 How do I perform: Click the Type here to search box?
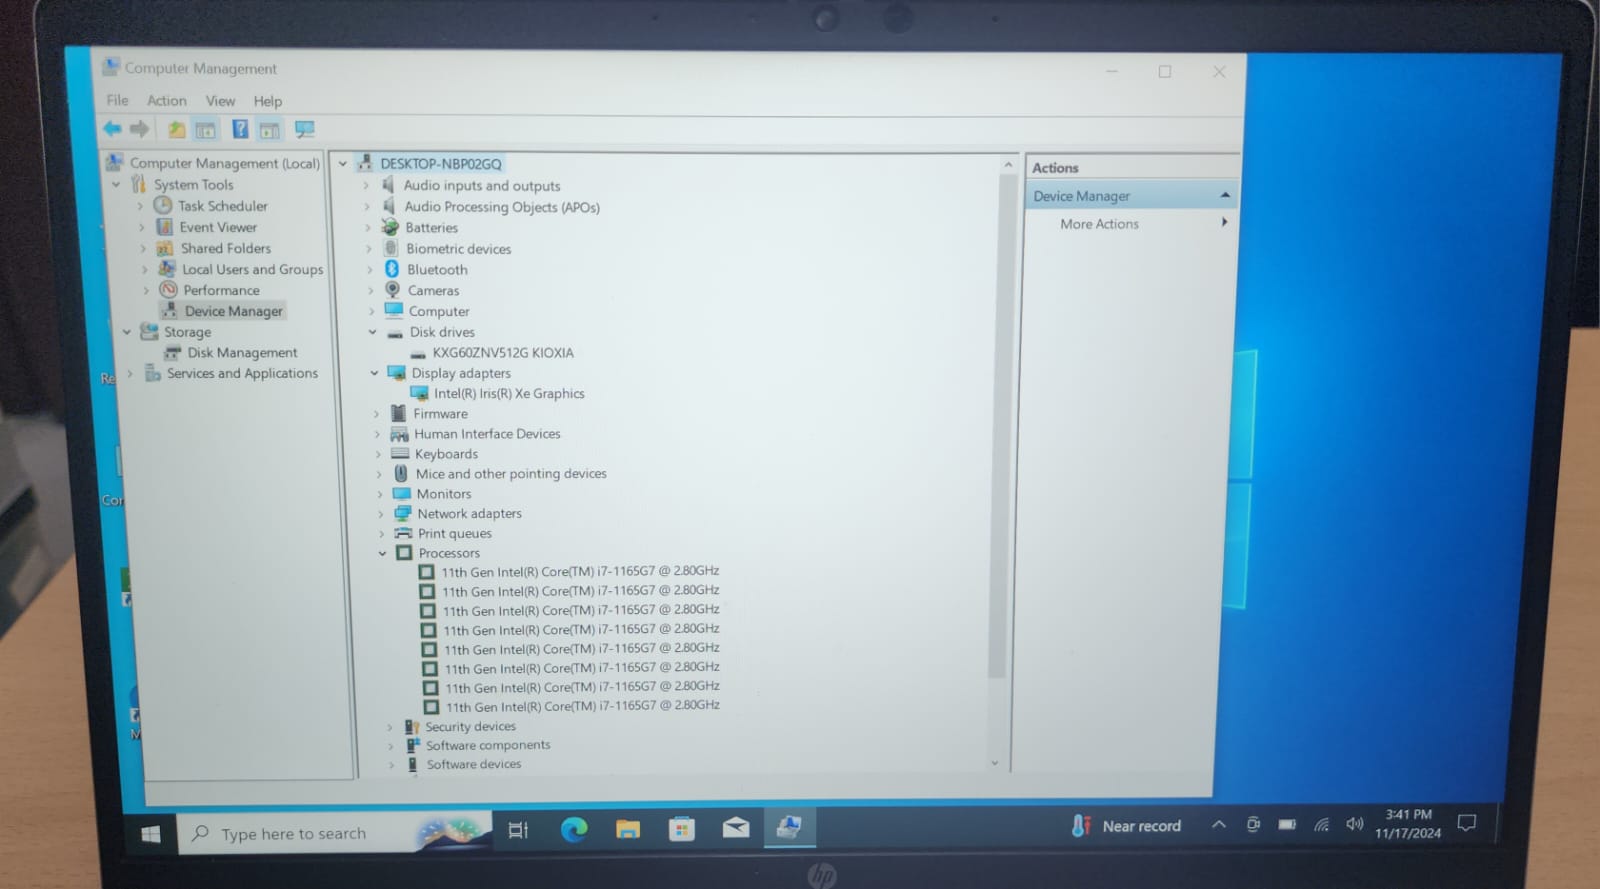[334, 832]
